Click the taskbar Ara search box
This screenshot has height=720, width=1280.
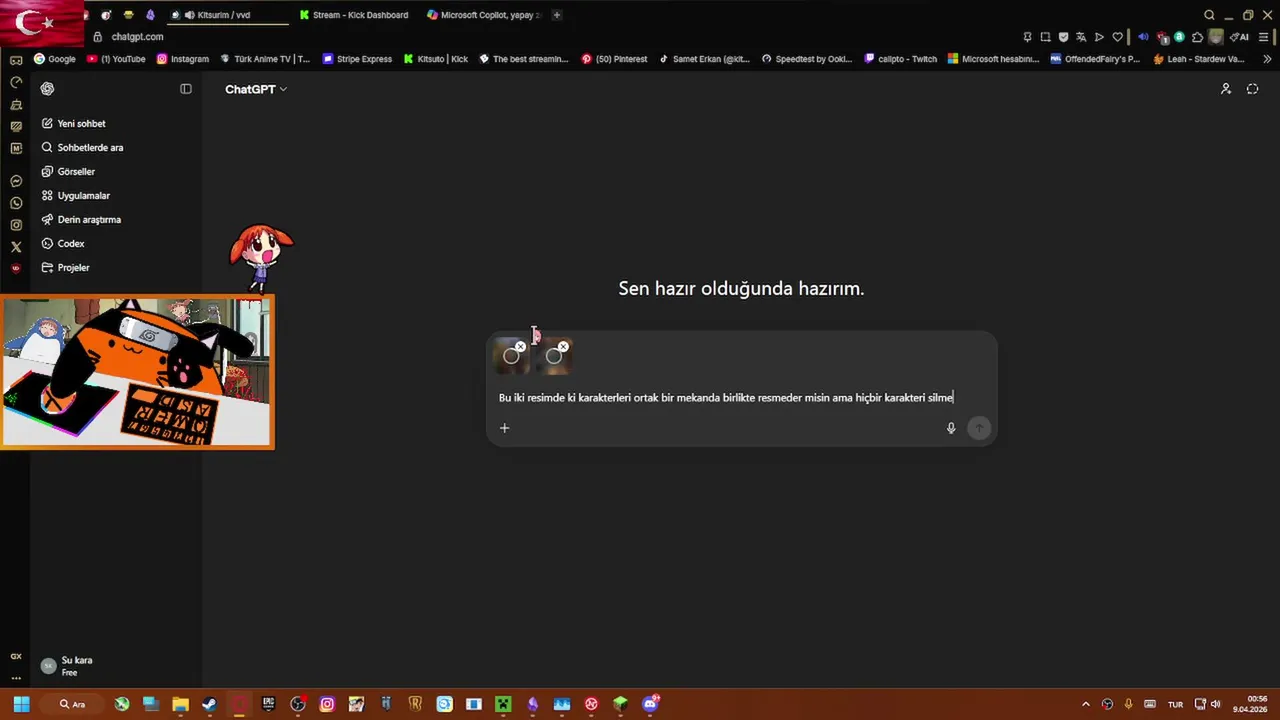[x=73, y=704]
